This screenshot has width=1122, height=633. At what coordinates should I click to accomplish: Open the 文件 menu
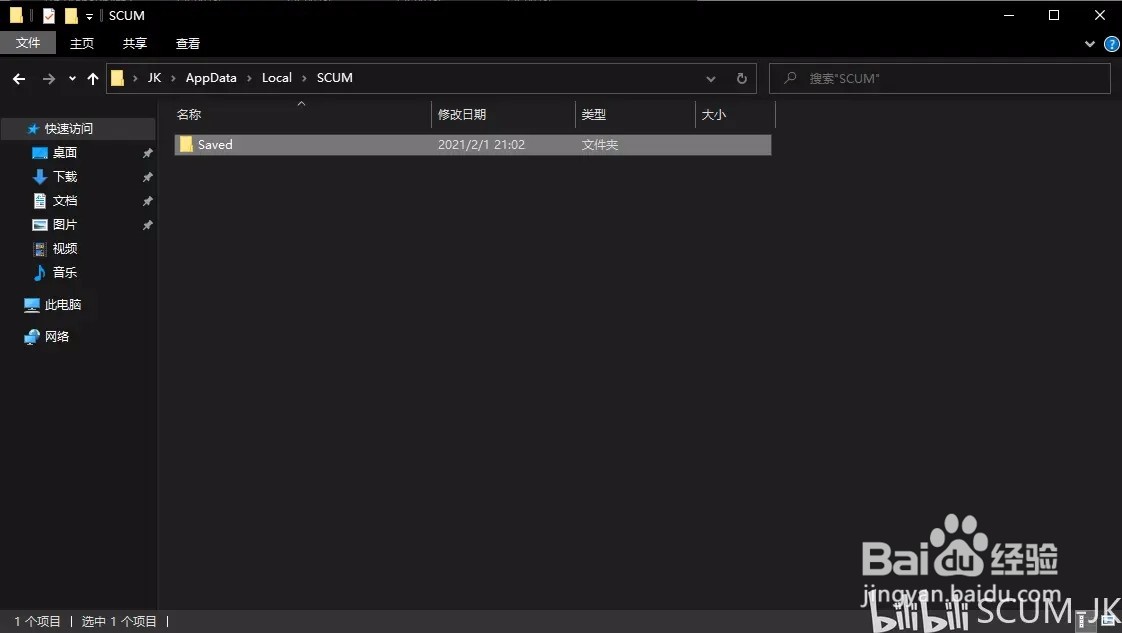click(28, 43)
